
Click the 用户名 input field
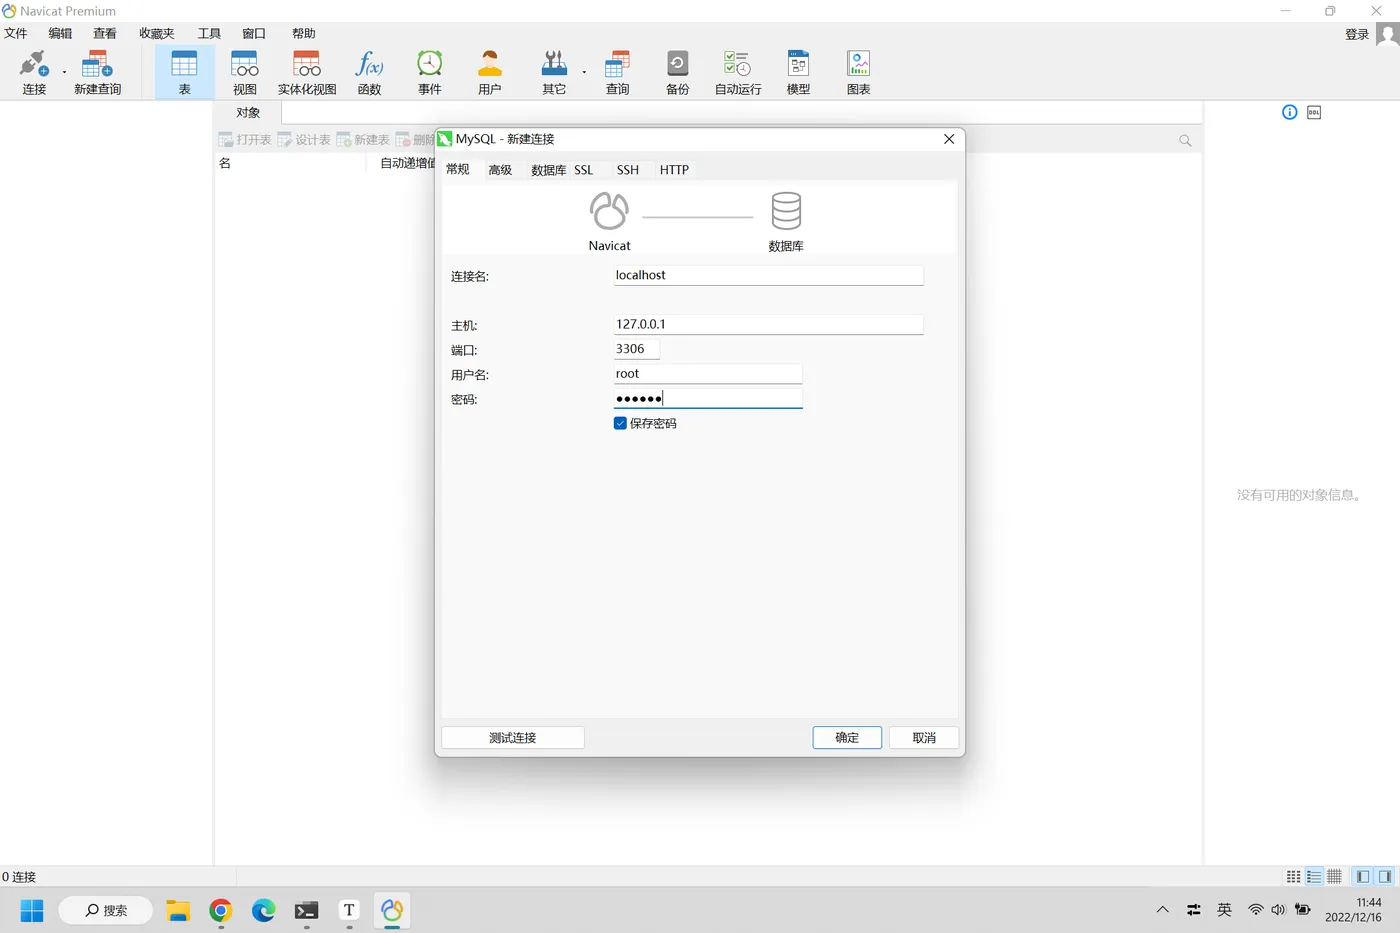[708, 374]
